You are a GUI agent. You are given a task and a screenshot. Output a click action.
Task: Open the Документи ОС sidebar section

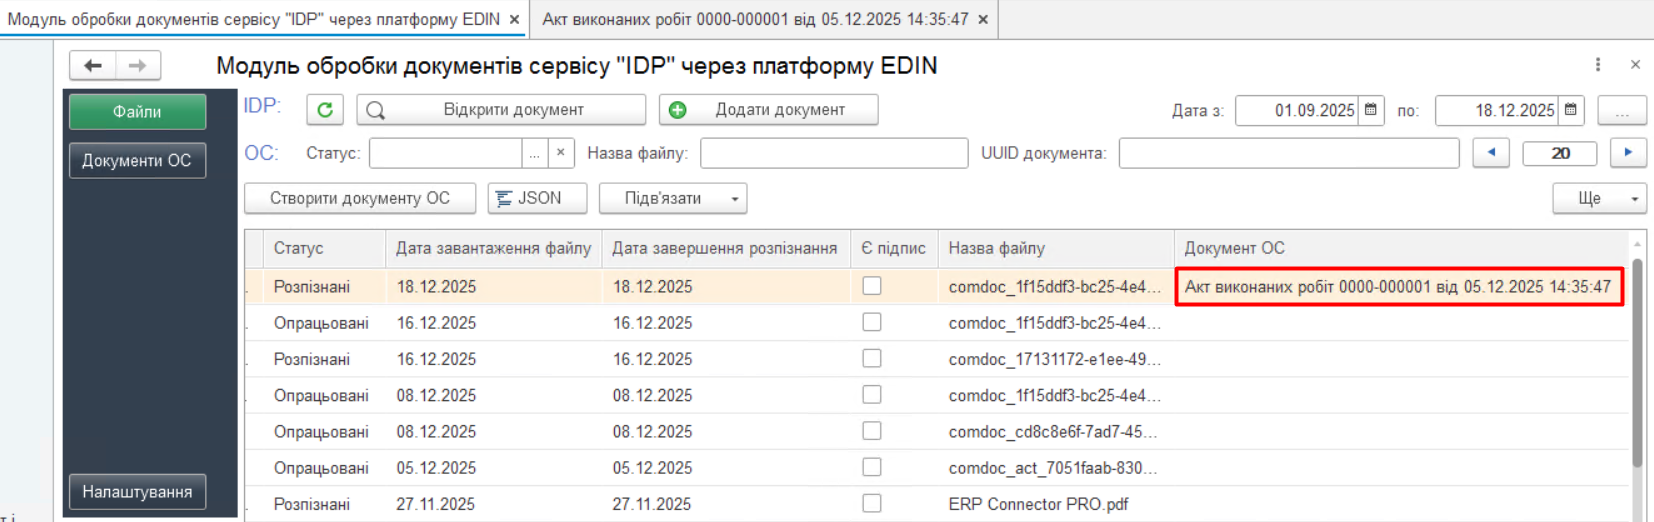[x=137, y=161]
